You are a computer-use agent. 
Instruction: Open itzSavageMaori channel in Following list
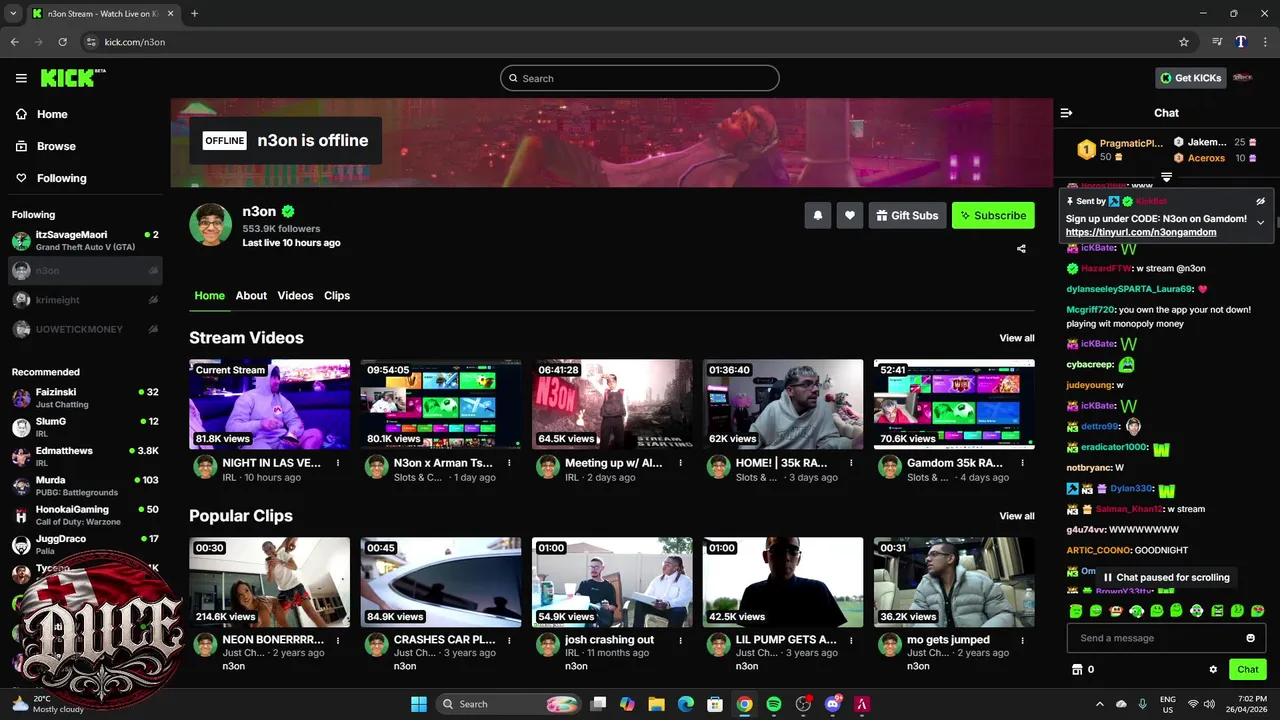point(85,241)
